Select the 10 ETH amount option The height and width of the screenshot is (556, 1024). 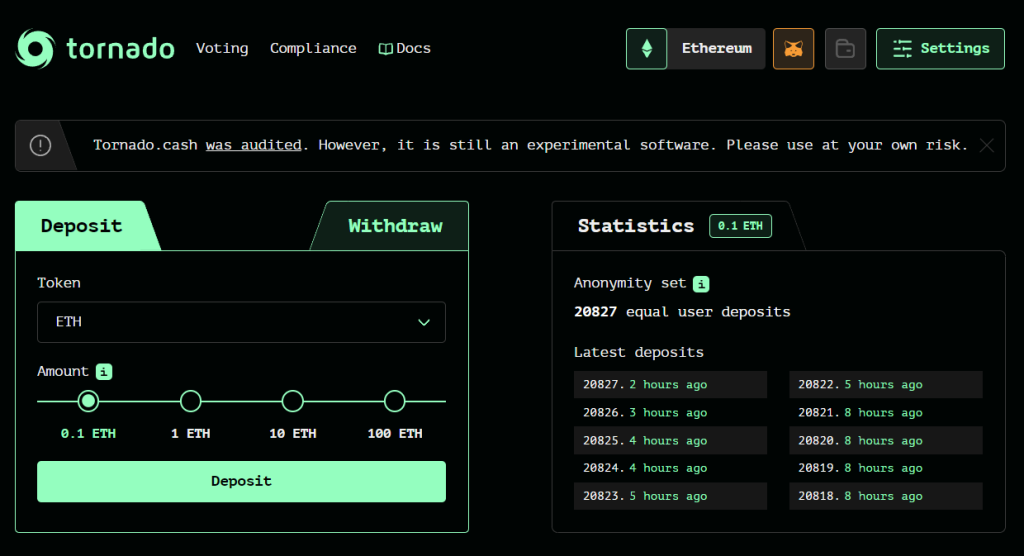293,401
